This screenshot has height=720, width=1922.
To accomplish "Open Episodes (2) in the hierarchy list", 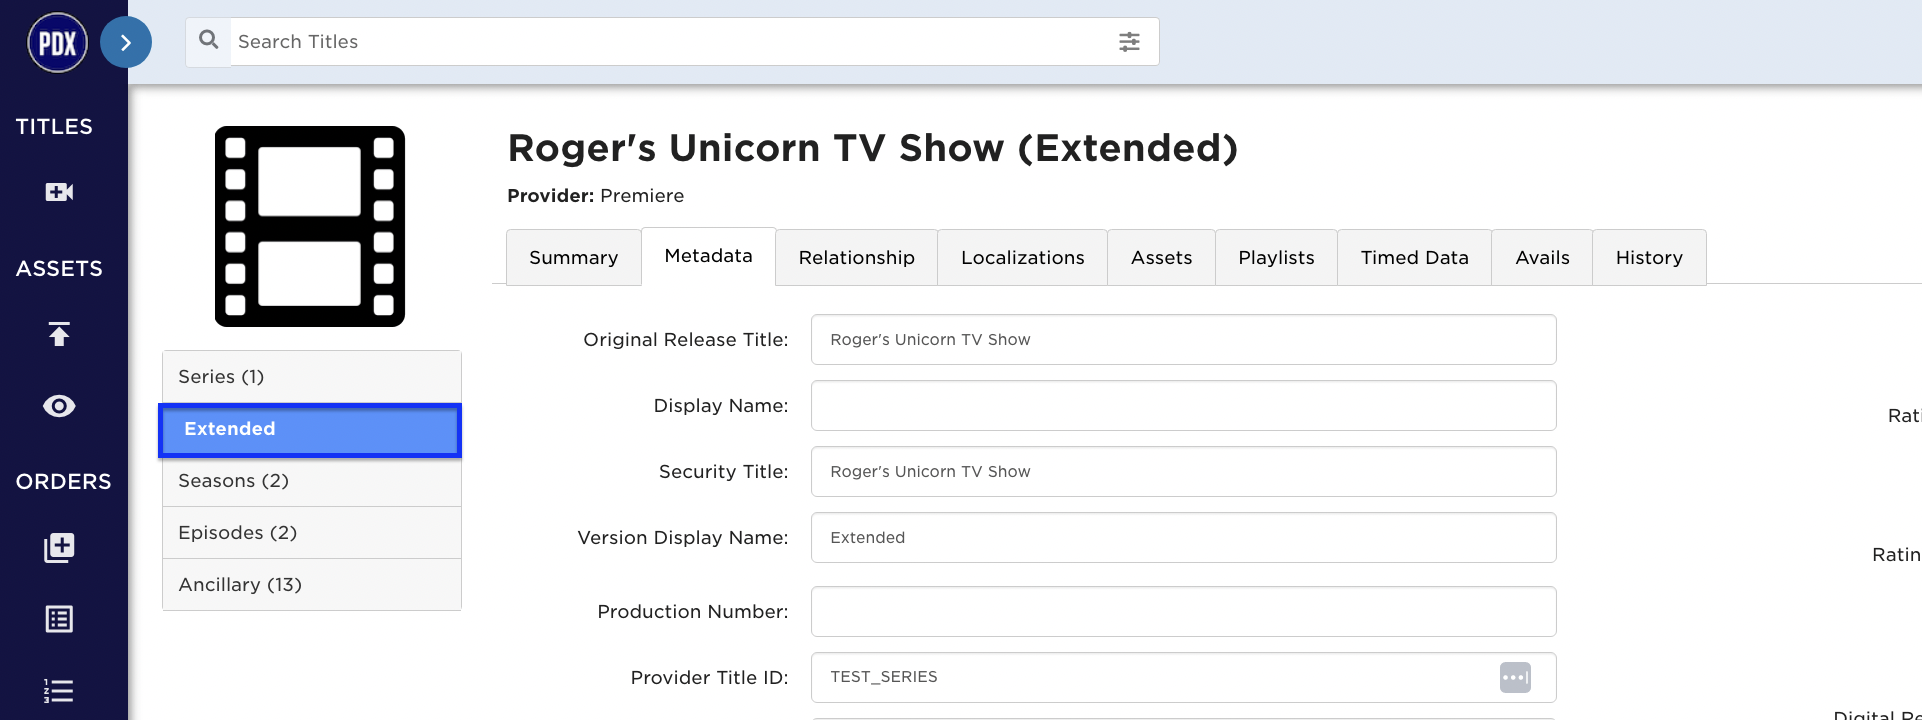I will coord(312,533).
